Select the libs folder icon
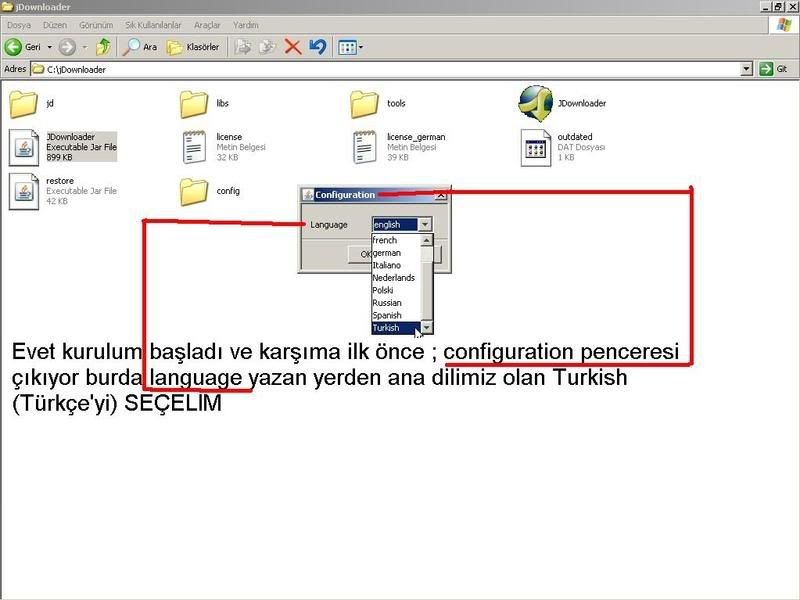 click(x=194, y=104)
